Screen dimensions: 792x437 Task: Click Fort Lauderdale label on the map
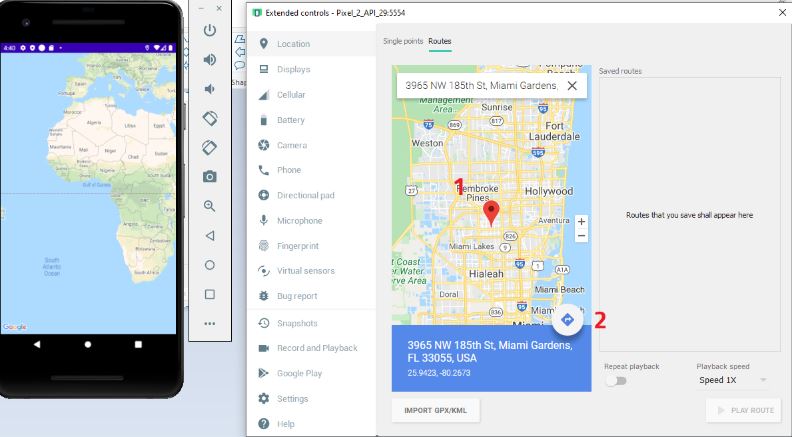[554, 131]
